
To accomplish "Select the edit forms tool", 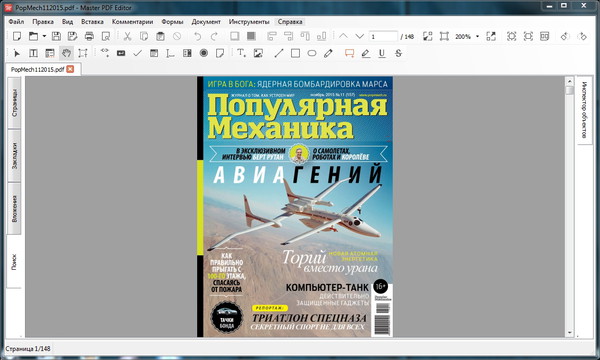I will [50, 53].
